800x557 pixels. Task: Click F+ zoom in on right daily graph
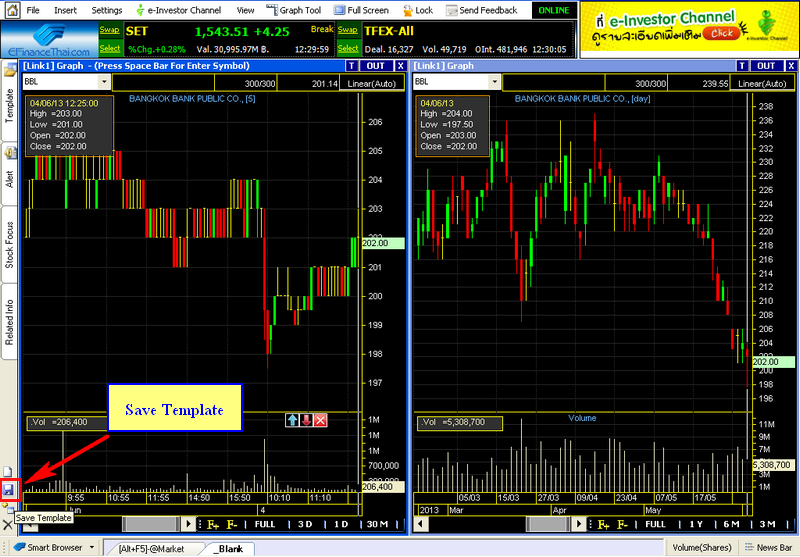point(604,524)
